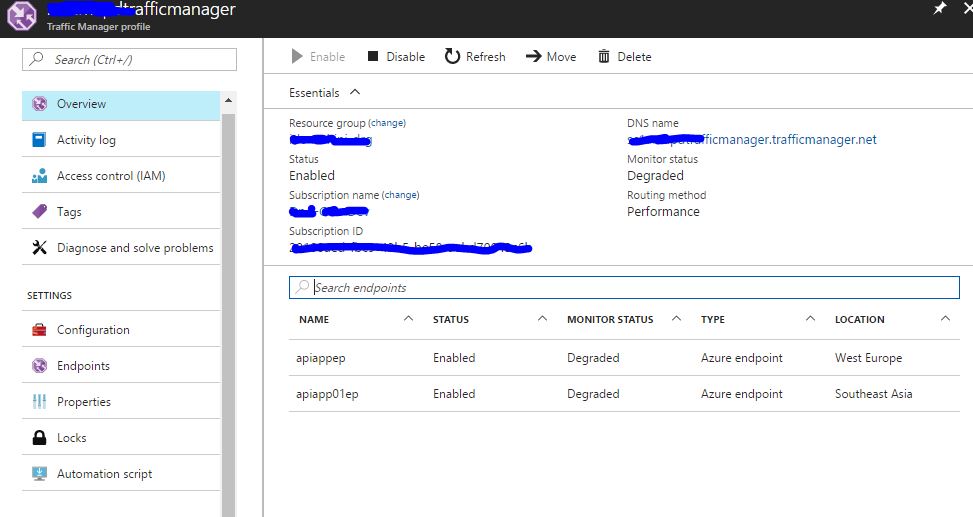
Task: Click the Locks padlock icon
Action: pos(39,438)
